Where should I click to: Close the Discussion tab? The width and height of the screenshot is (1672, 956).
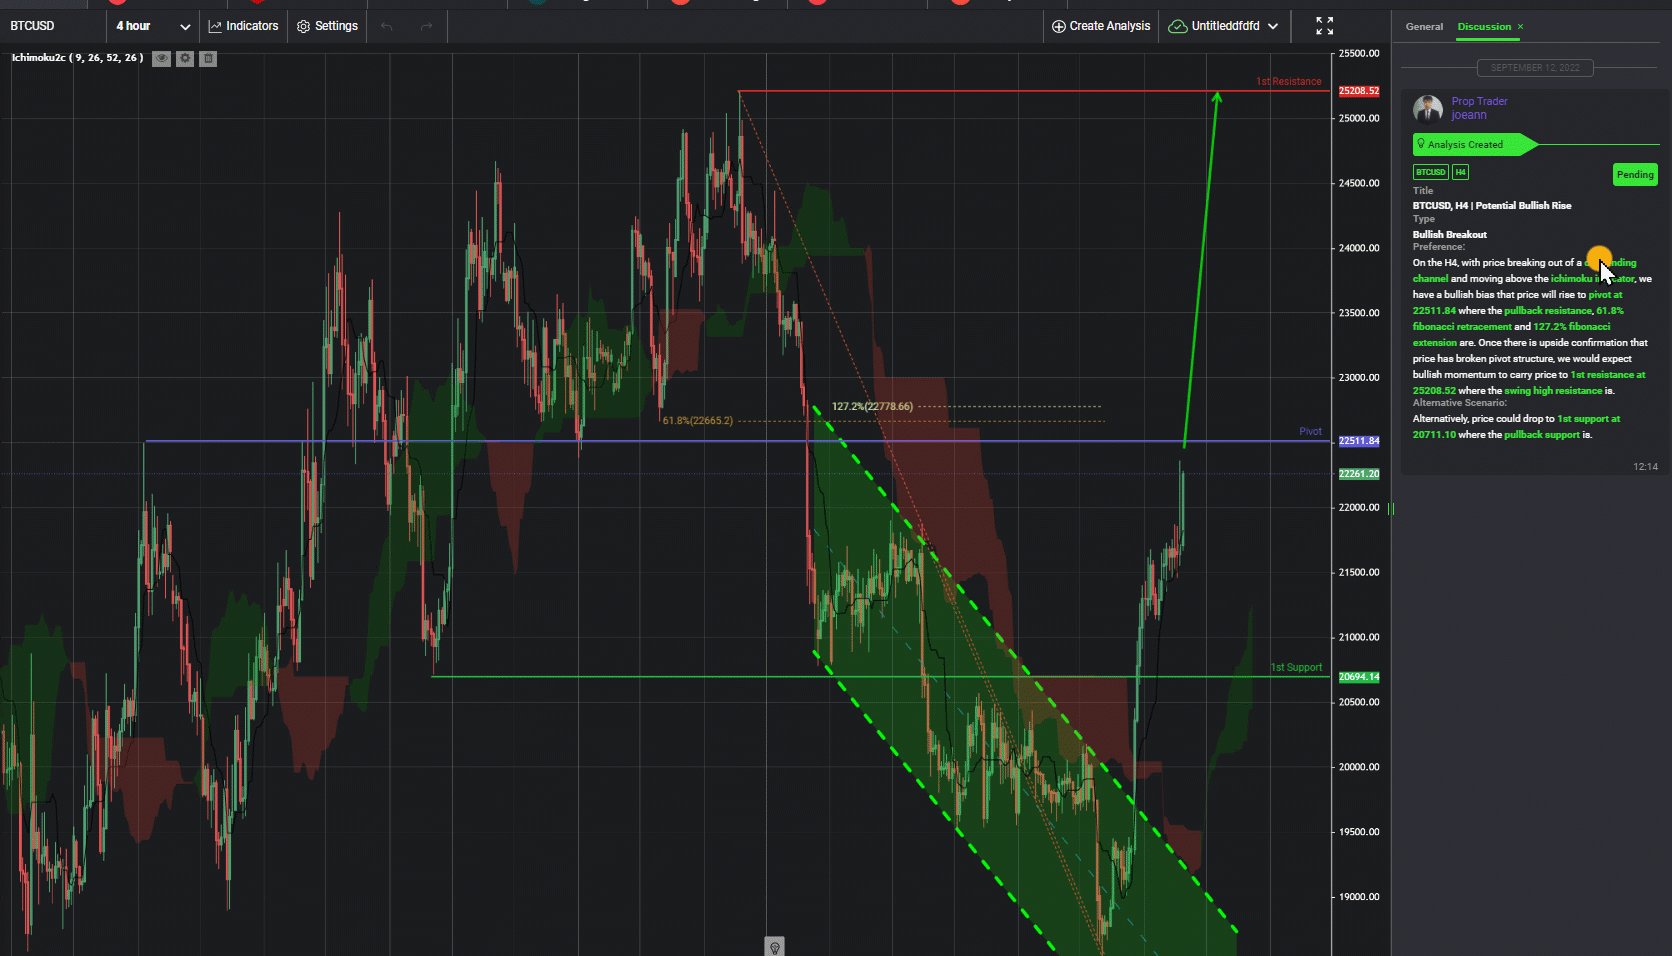pos(1520,27)
